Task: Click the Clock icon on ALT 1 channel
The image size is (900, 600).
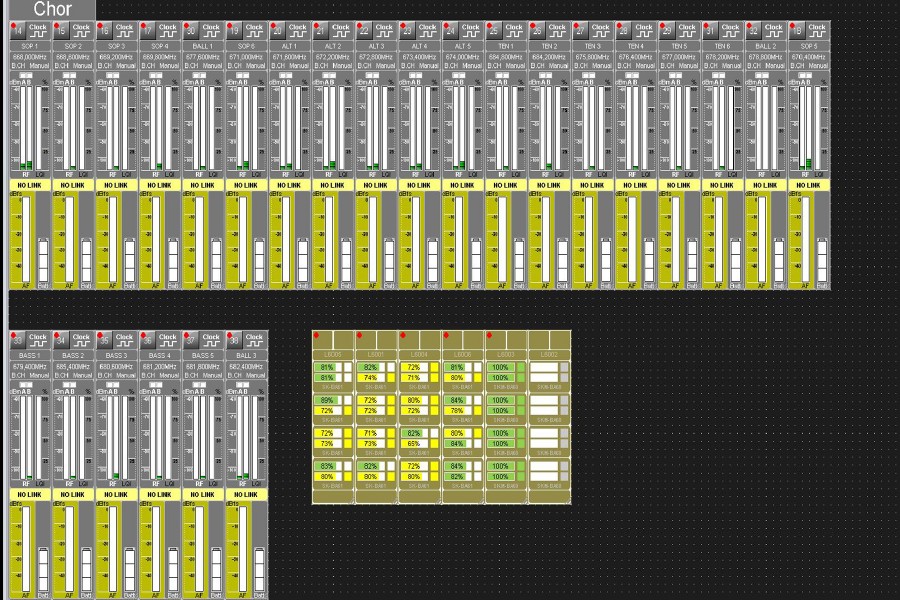Action: pos(297,31)
